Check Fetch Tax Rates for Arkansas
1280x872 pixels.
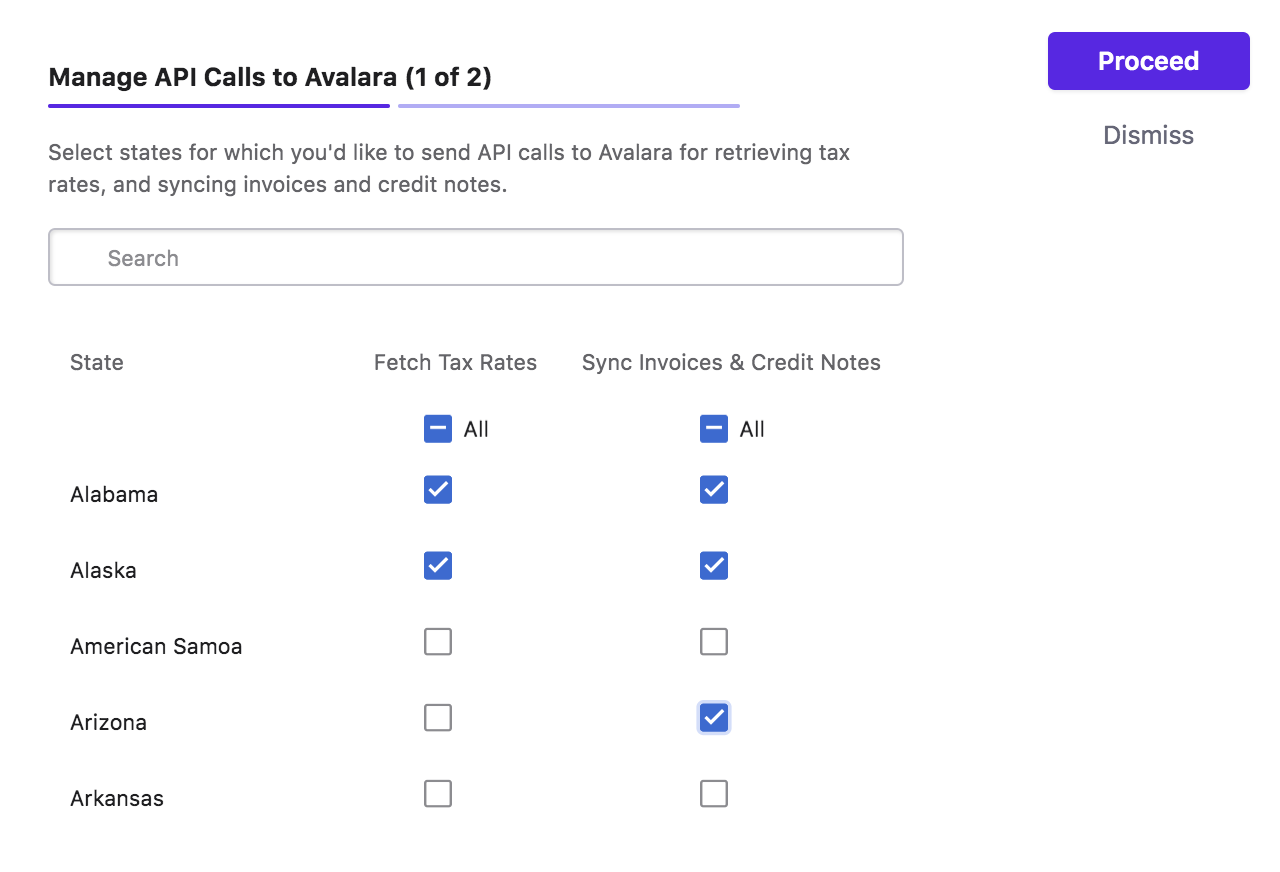(x=438, y=794)
